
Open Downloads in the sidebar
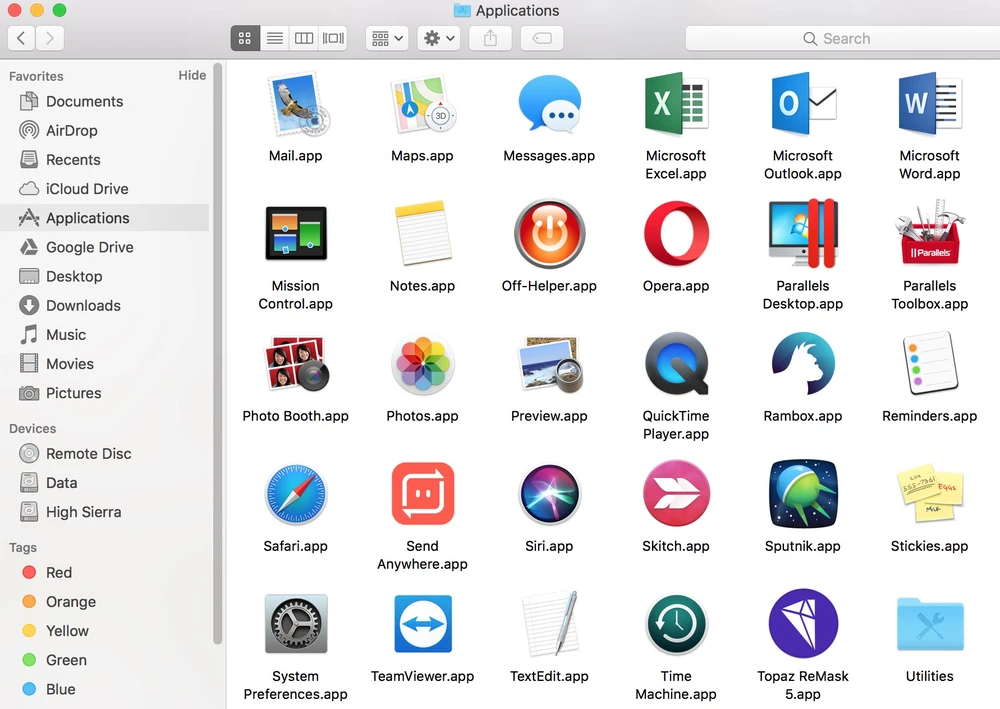pyautogui.click(x=83, y=306)
